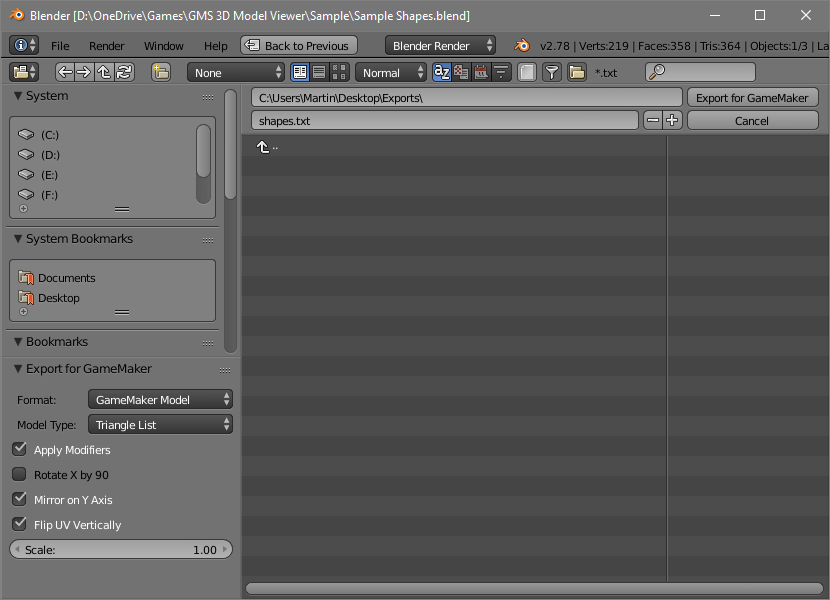This screenshot has width=830, height=600.
Task: Open the Blender Render engine dropdown
Action: [440, 46]
